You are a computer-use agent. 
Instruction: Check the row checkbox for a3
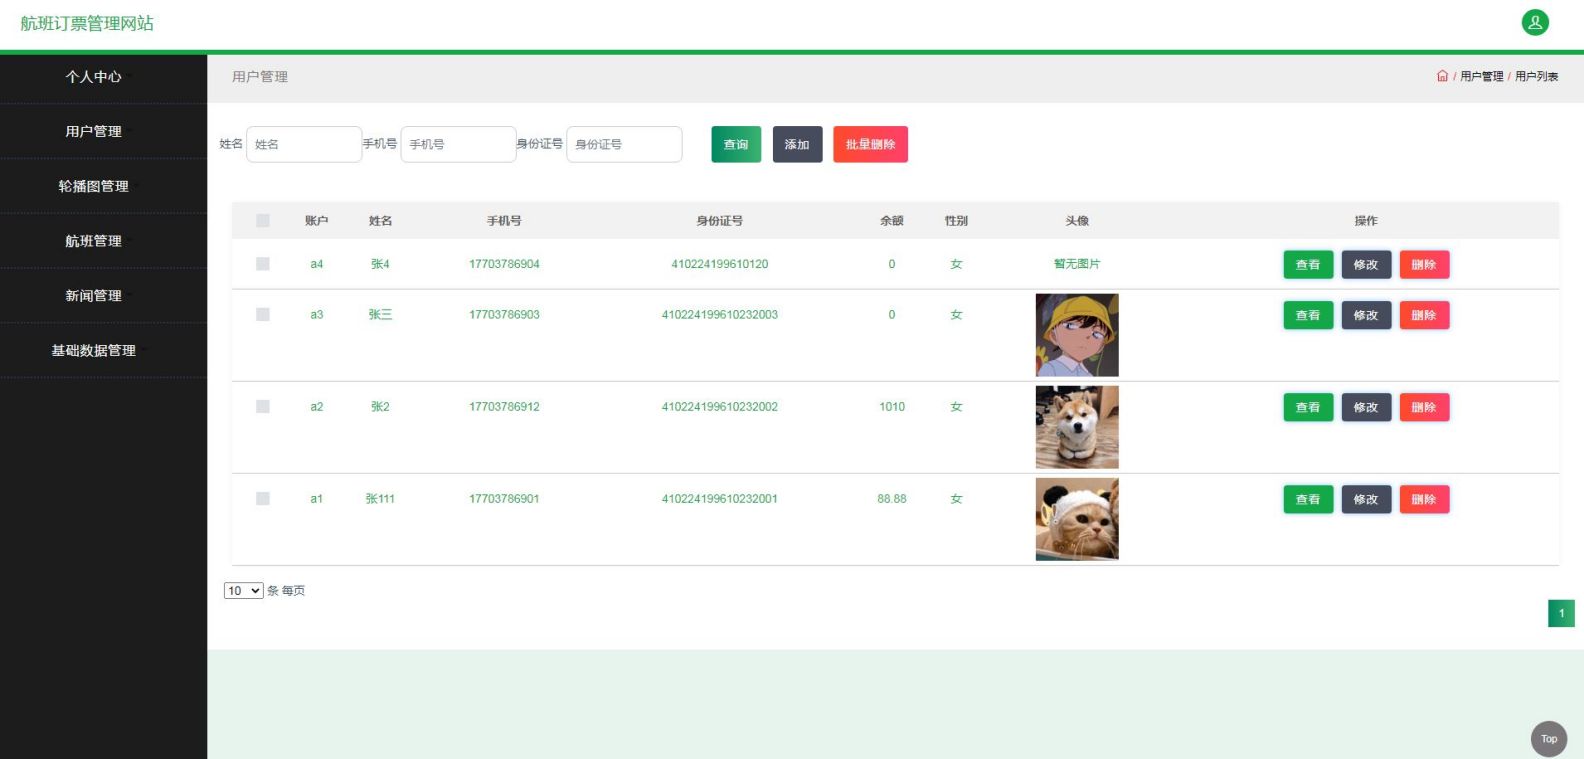pyautogui.click(x=263, y=314)
